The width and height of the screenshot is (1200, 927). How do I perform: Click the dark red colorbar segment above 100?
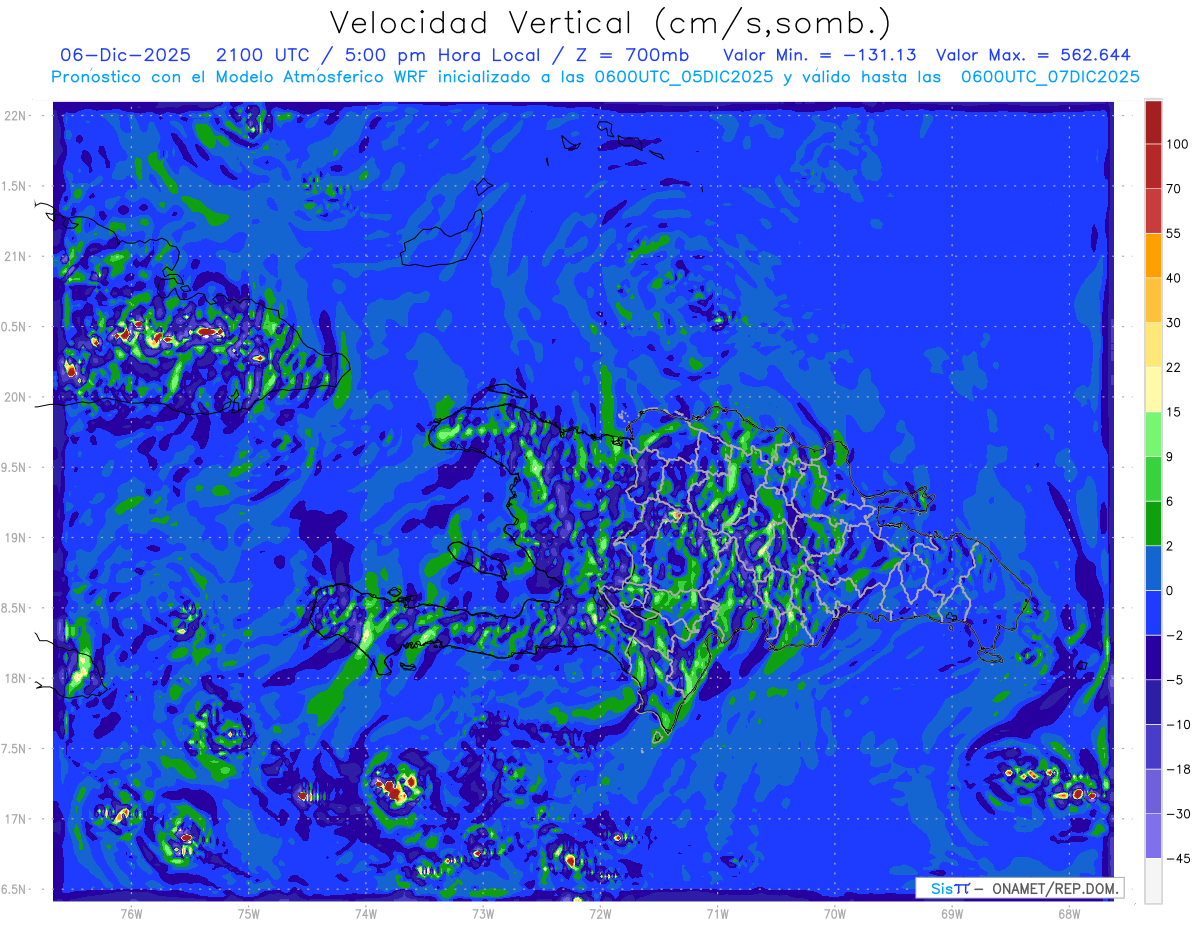pos(1153,122)
